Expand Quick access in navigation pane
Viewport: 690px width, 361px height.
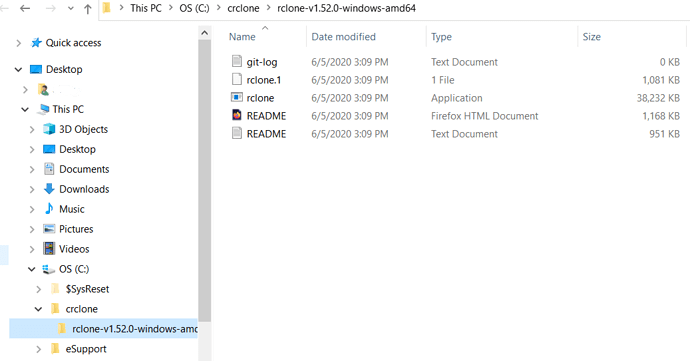[x=18, y=43]
